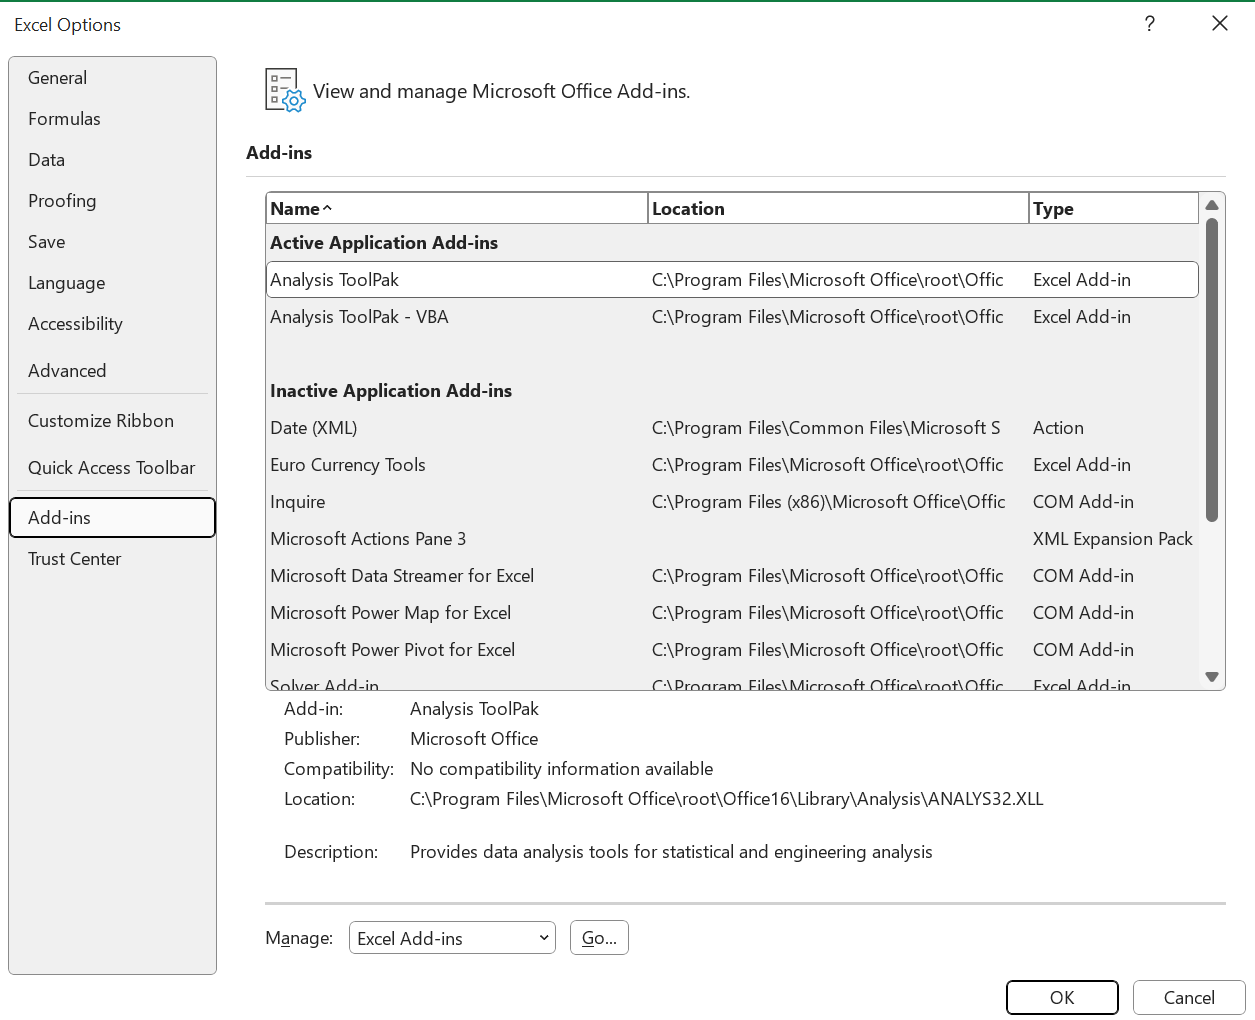The width and height of the screenshot is (1255, 1020).
Task: Click the Inquire COM Add-in type cell
Action: click(x=1083, y=502)
